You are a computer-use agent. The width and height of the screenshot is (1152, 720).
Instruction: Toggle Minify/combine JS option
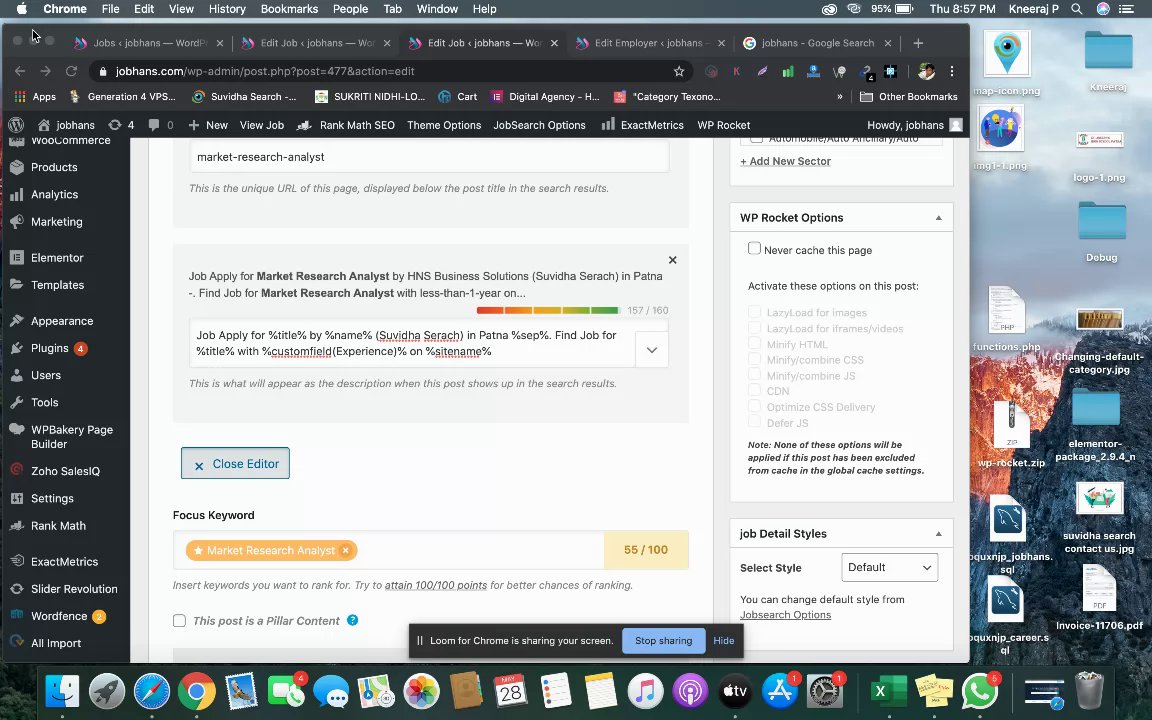point(755,375)
